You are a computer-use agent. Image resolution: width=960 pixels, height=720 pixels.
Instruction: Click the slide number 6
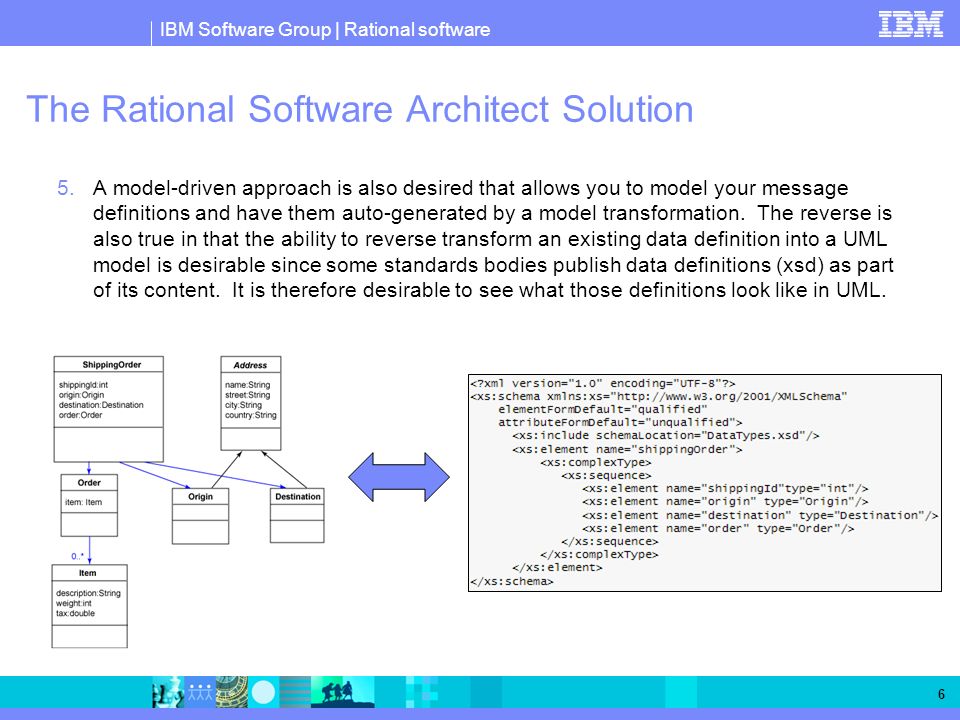tap(941, 694)
